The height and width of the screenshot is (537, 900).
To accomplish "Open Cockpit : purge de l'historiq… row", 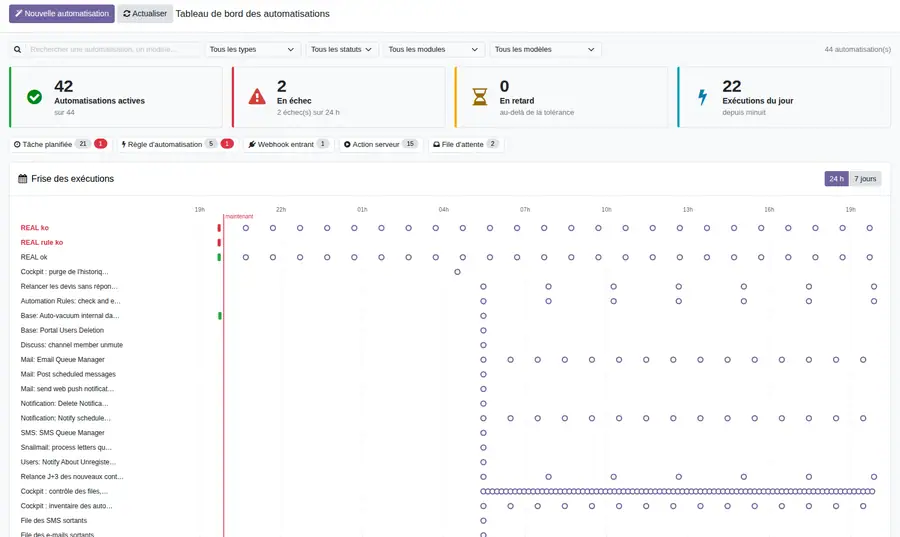I will [64, 272].
